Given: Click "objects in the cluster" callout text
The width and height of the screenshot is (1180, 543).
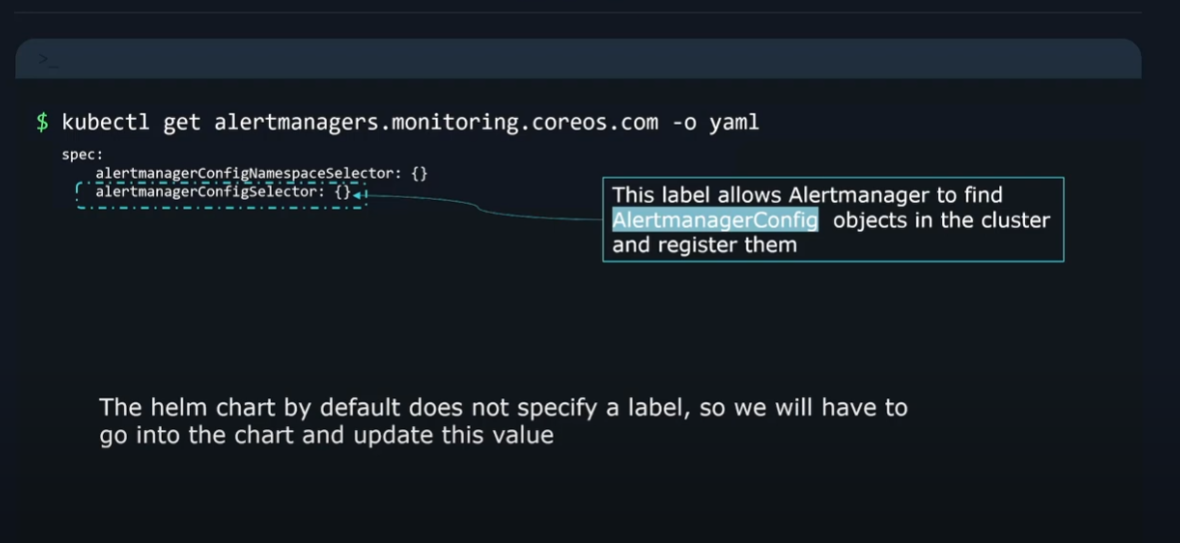Looking at the screenshot, I should tap(941, 220).
